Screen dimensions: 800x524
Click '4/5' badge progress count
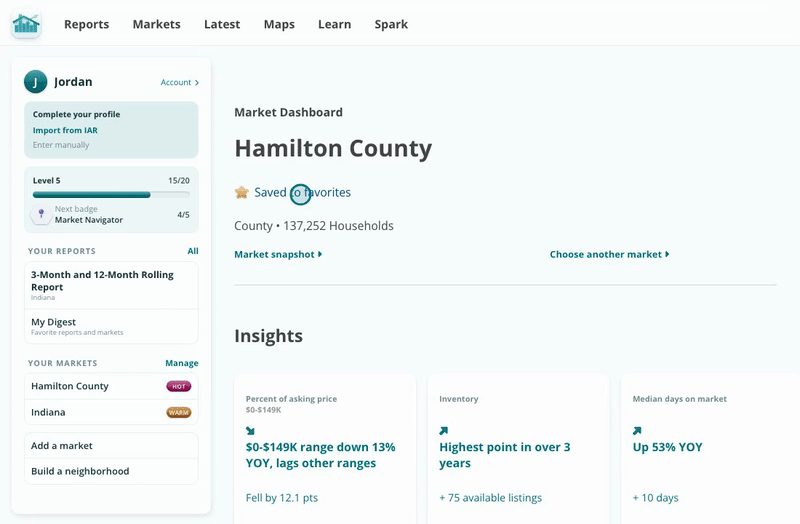click(183, 215)
